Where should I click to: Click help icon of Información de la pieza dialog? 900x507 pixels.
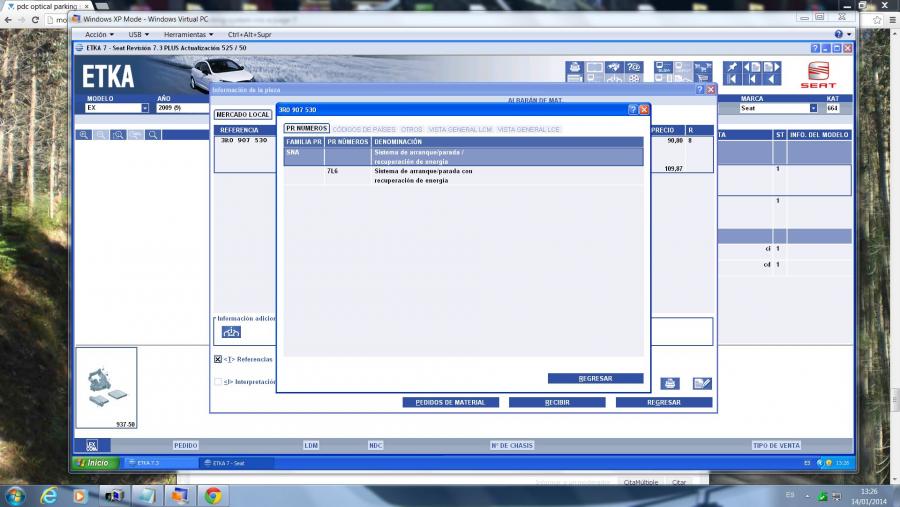(700, 90)
